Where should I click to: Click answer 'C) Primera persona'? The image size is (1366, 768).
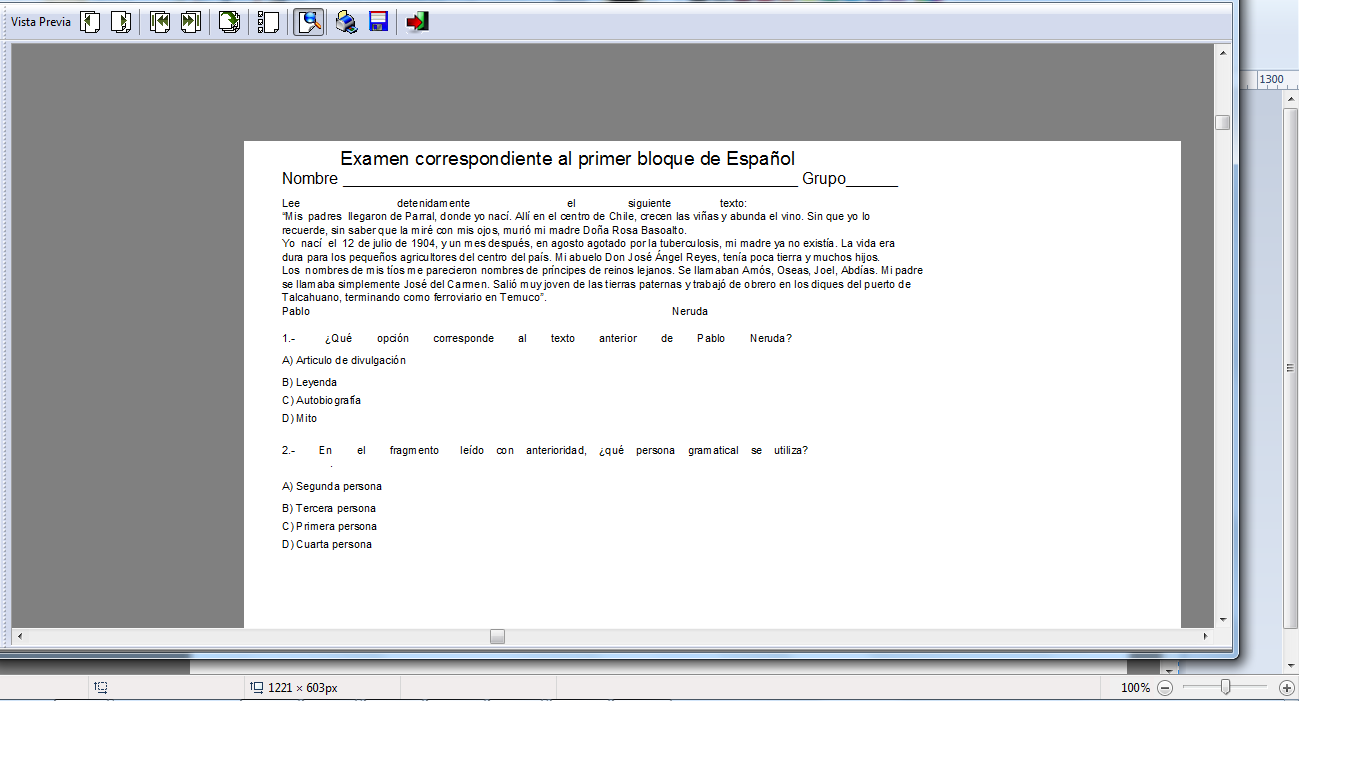coord(329,526)
